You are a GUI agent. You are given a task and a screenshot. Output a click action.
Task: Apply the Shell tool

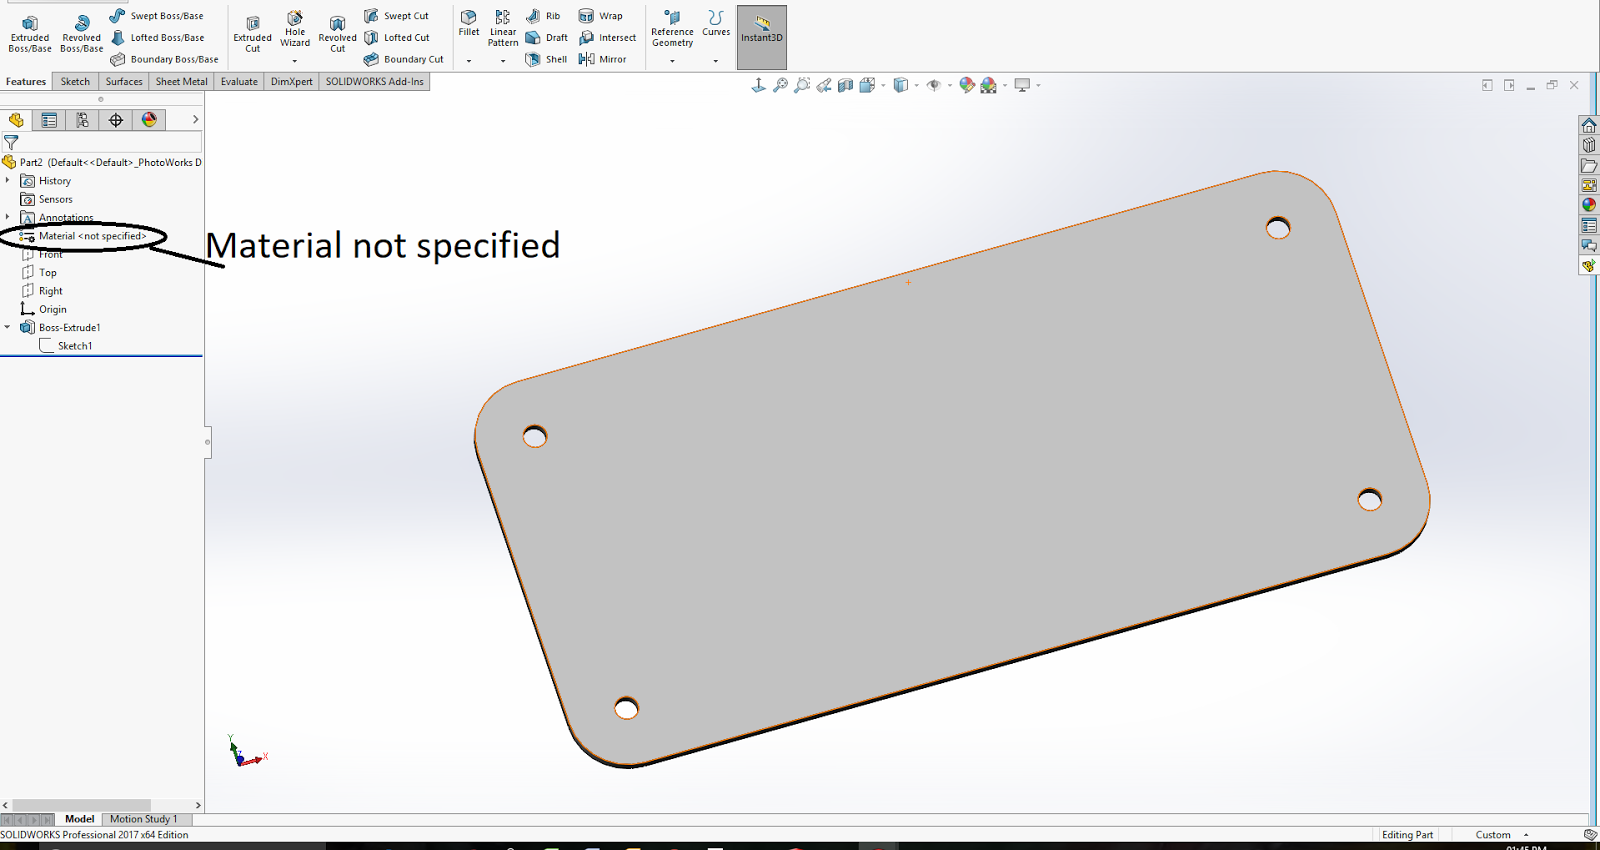(x=546, y=59)
